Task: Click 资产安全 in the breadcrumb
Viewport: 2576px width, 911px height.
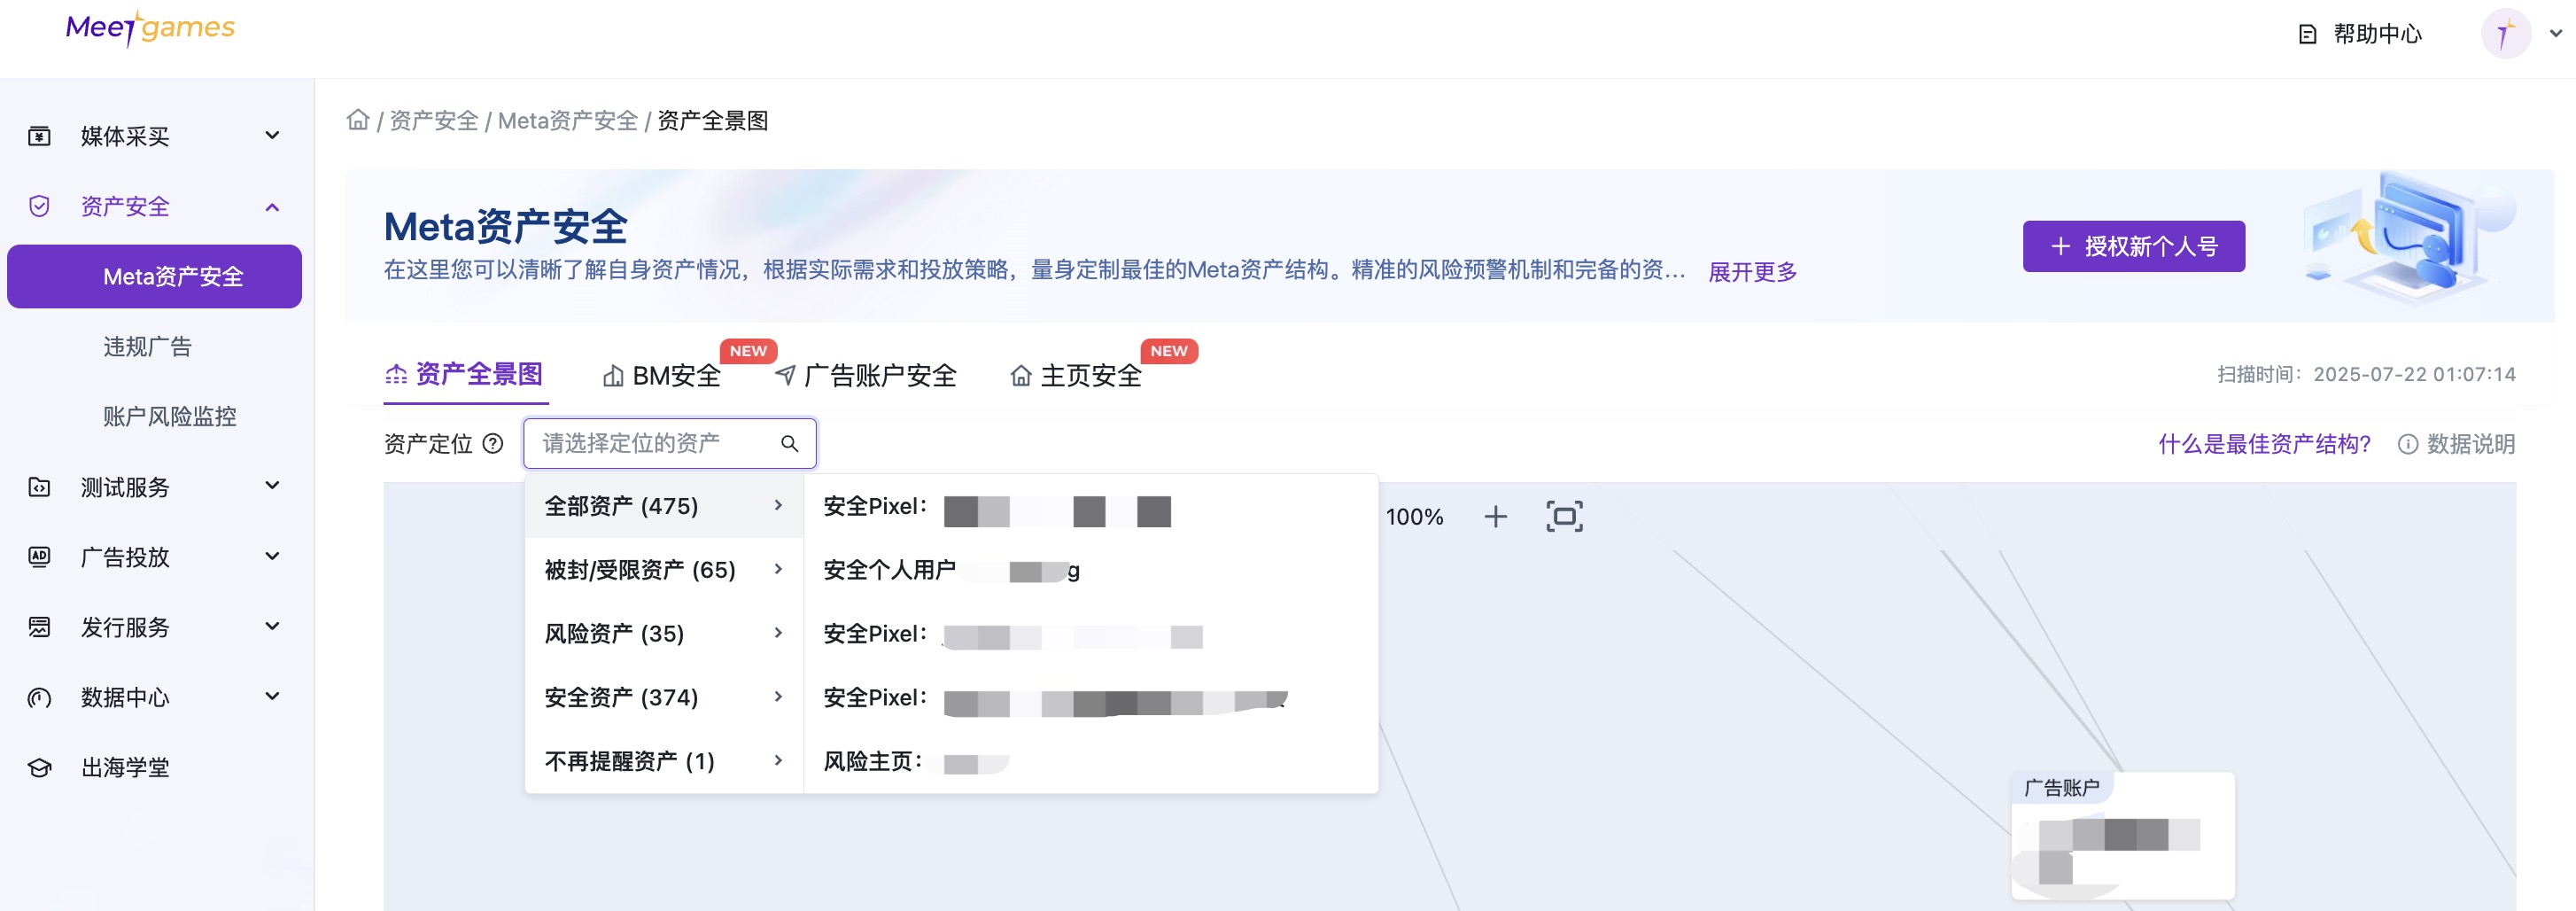Action: point(433,121)
